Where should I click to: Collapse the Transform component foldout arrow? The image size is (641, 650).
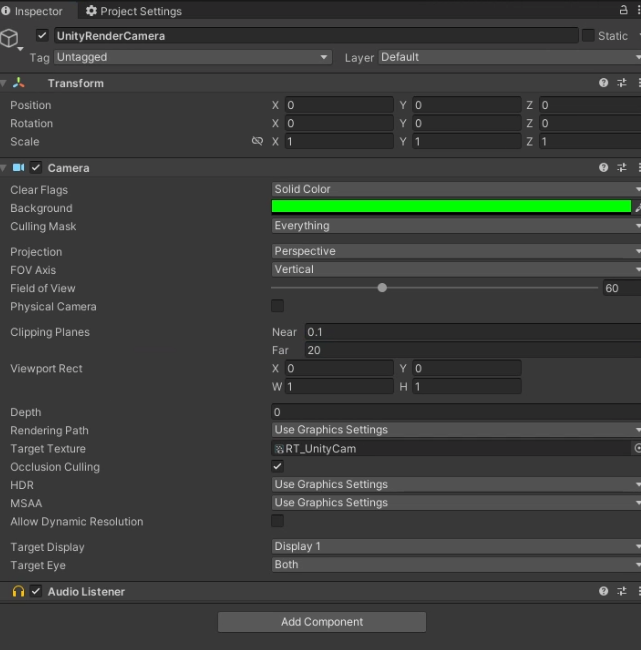3,83
